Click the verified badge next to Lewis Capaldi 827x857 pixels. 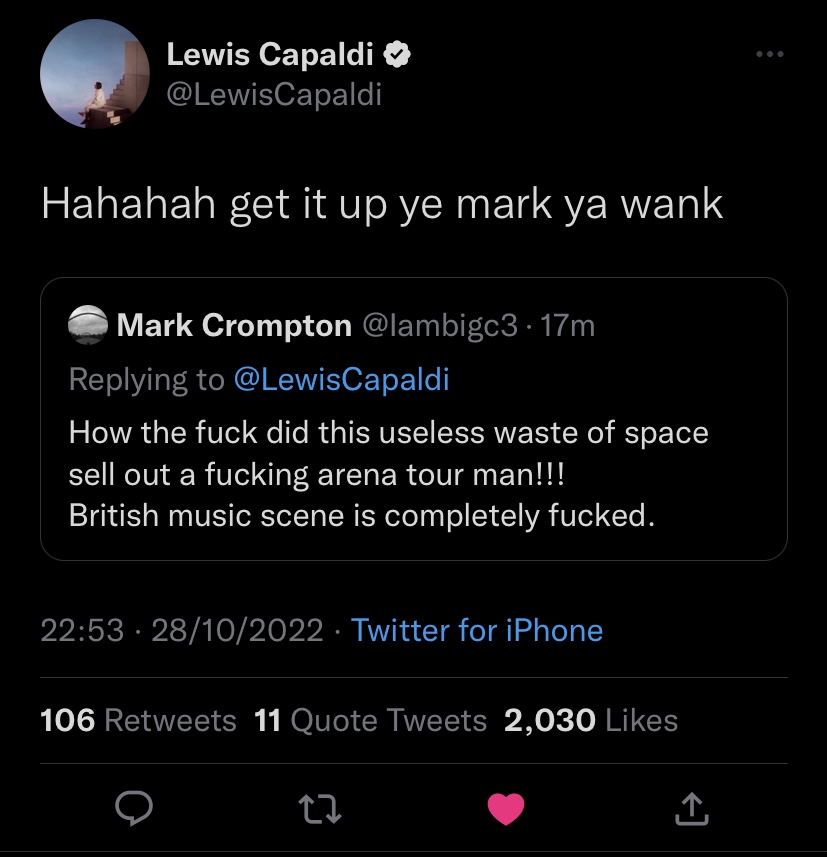tap(397, 55)
